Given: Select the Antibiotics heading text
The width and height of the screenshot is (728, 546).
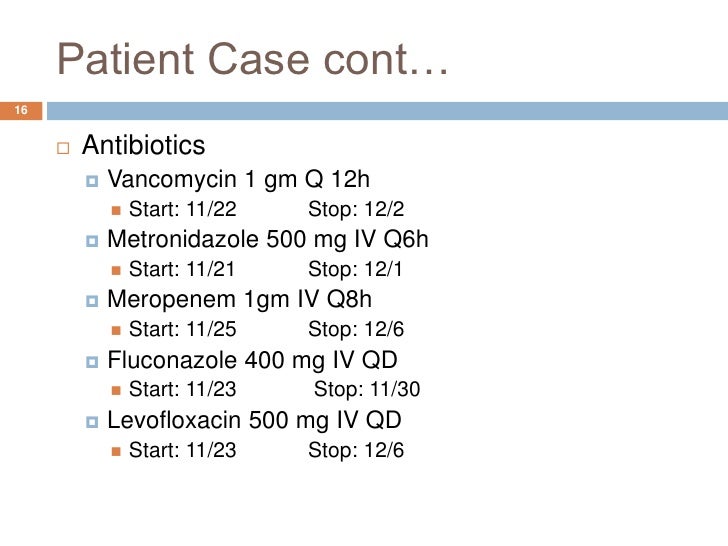Looking at the screenshot, I should [143, 145].
